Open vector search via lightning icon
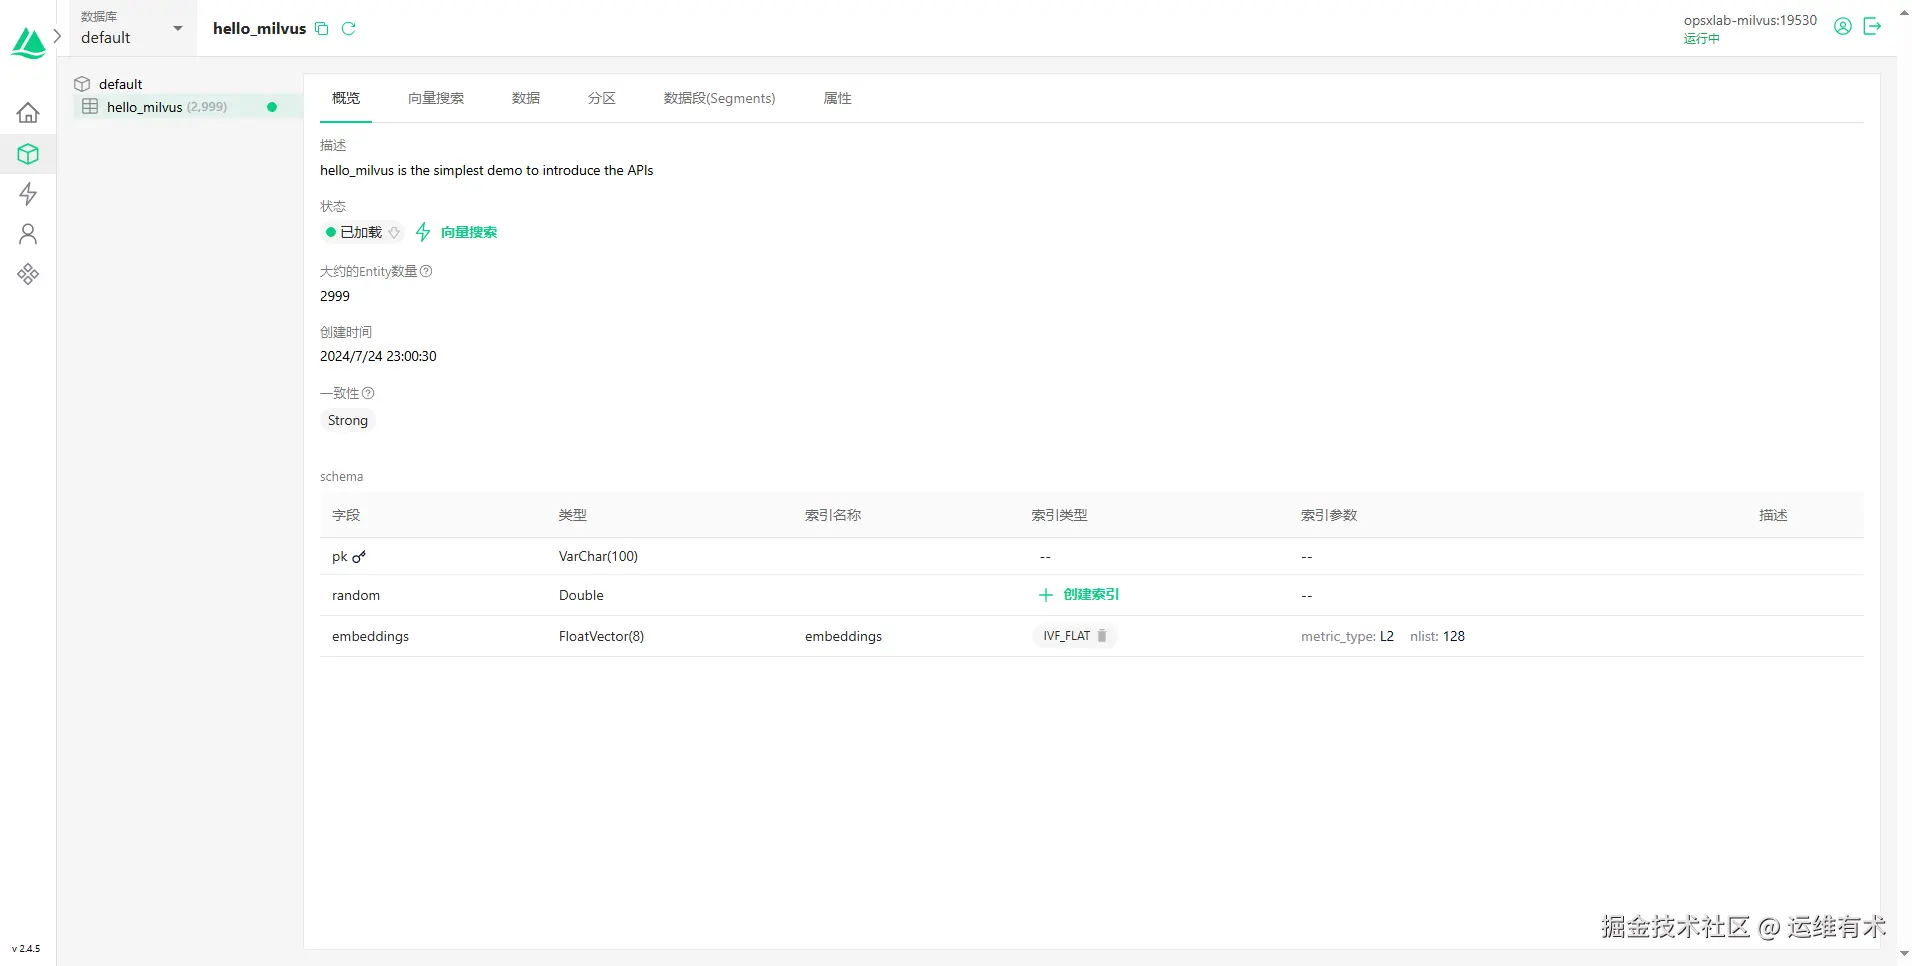 click(x=28, y=194)
